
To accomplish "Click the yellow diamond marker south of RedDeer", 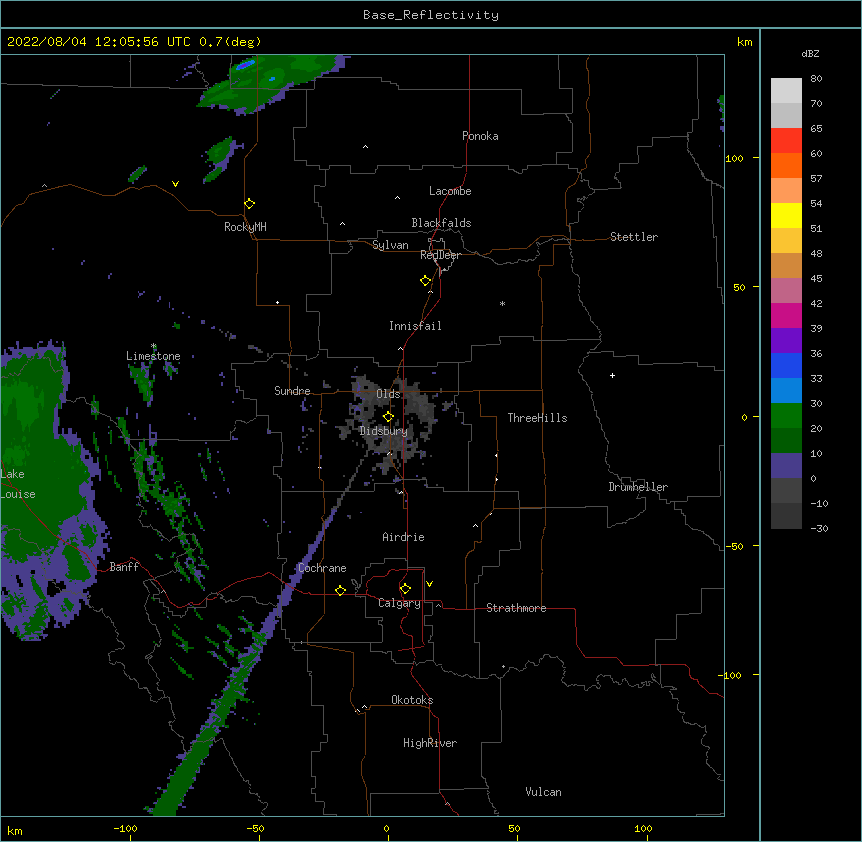I will tap(426, 280).
